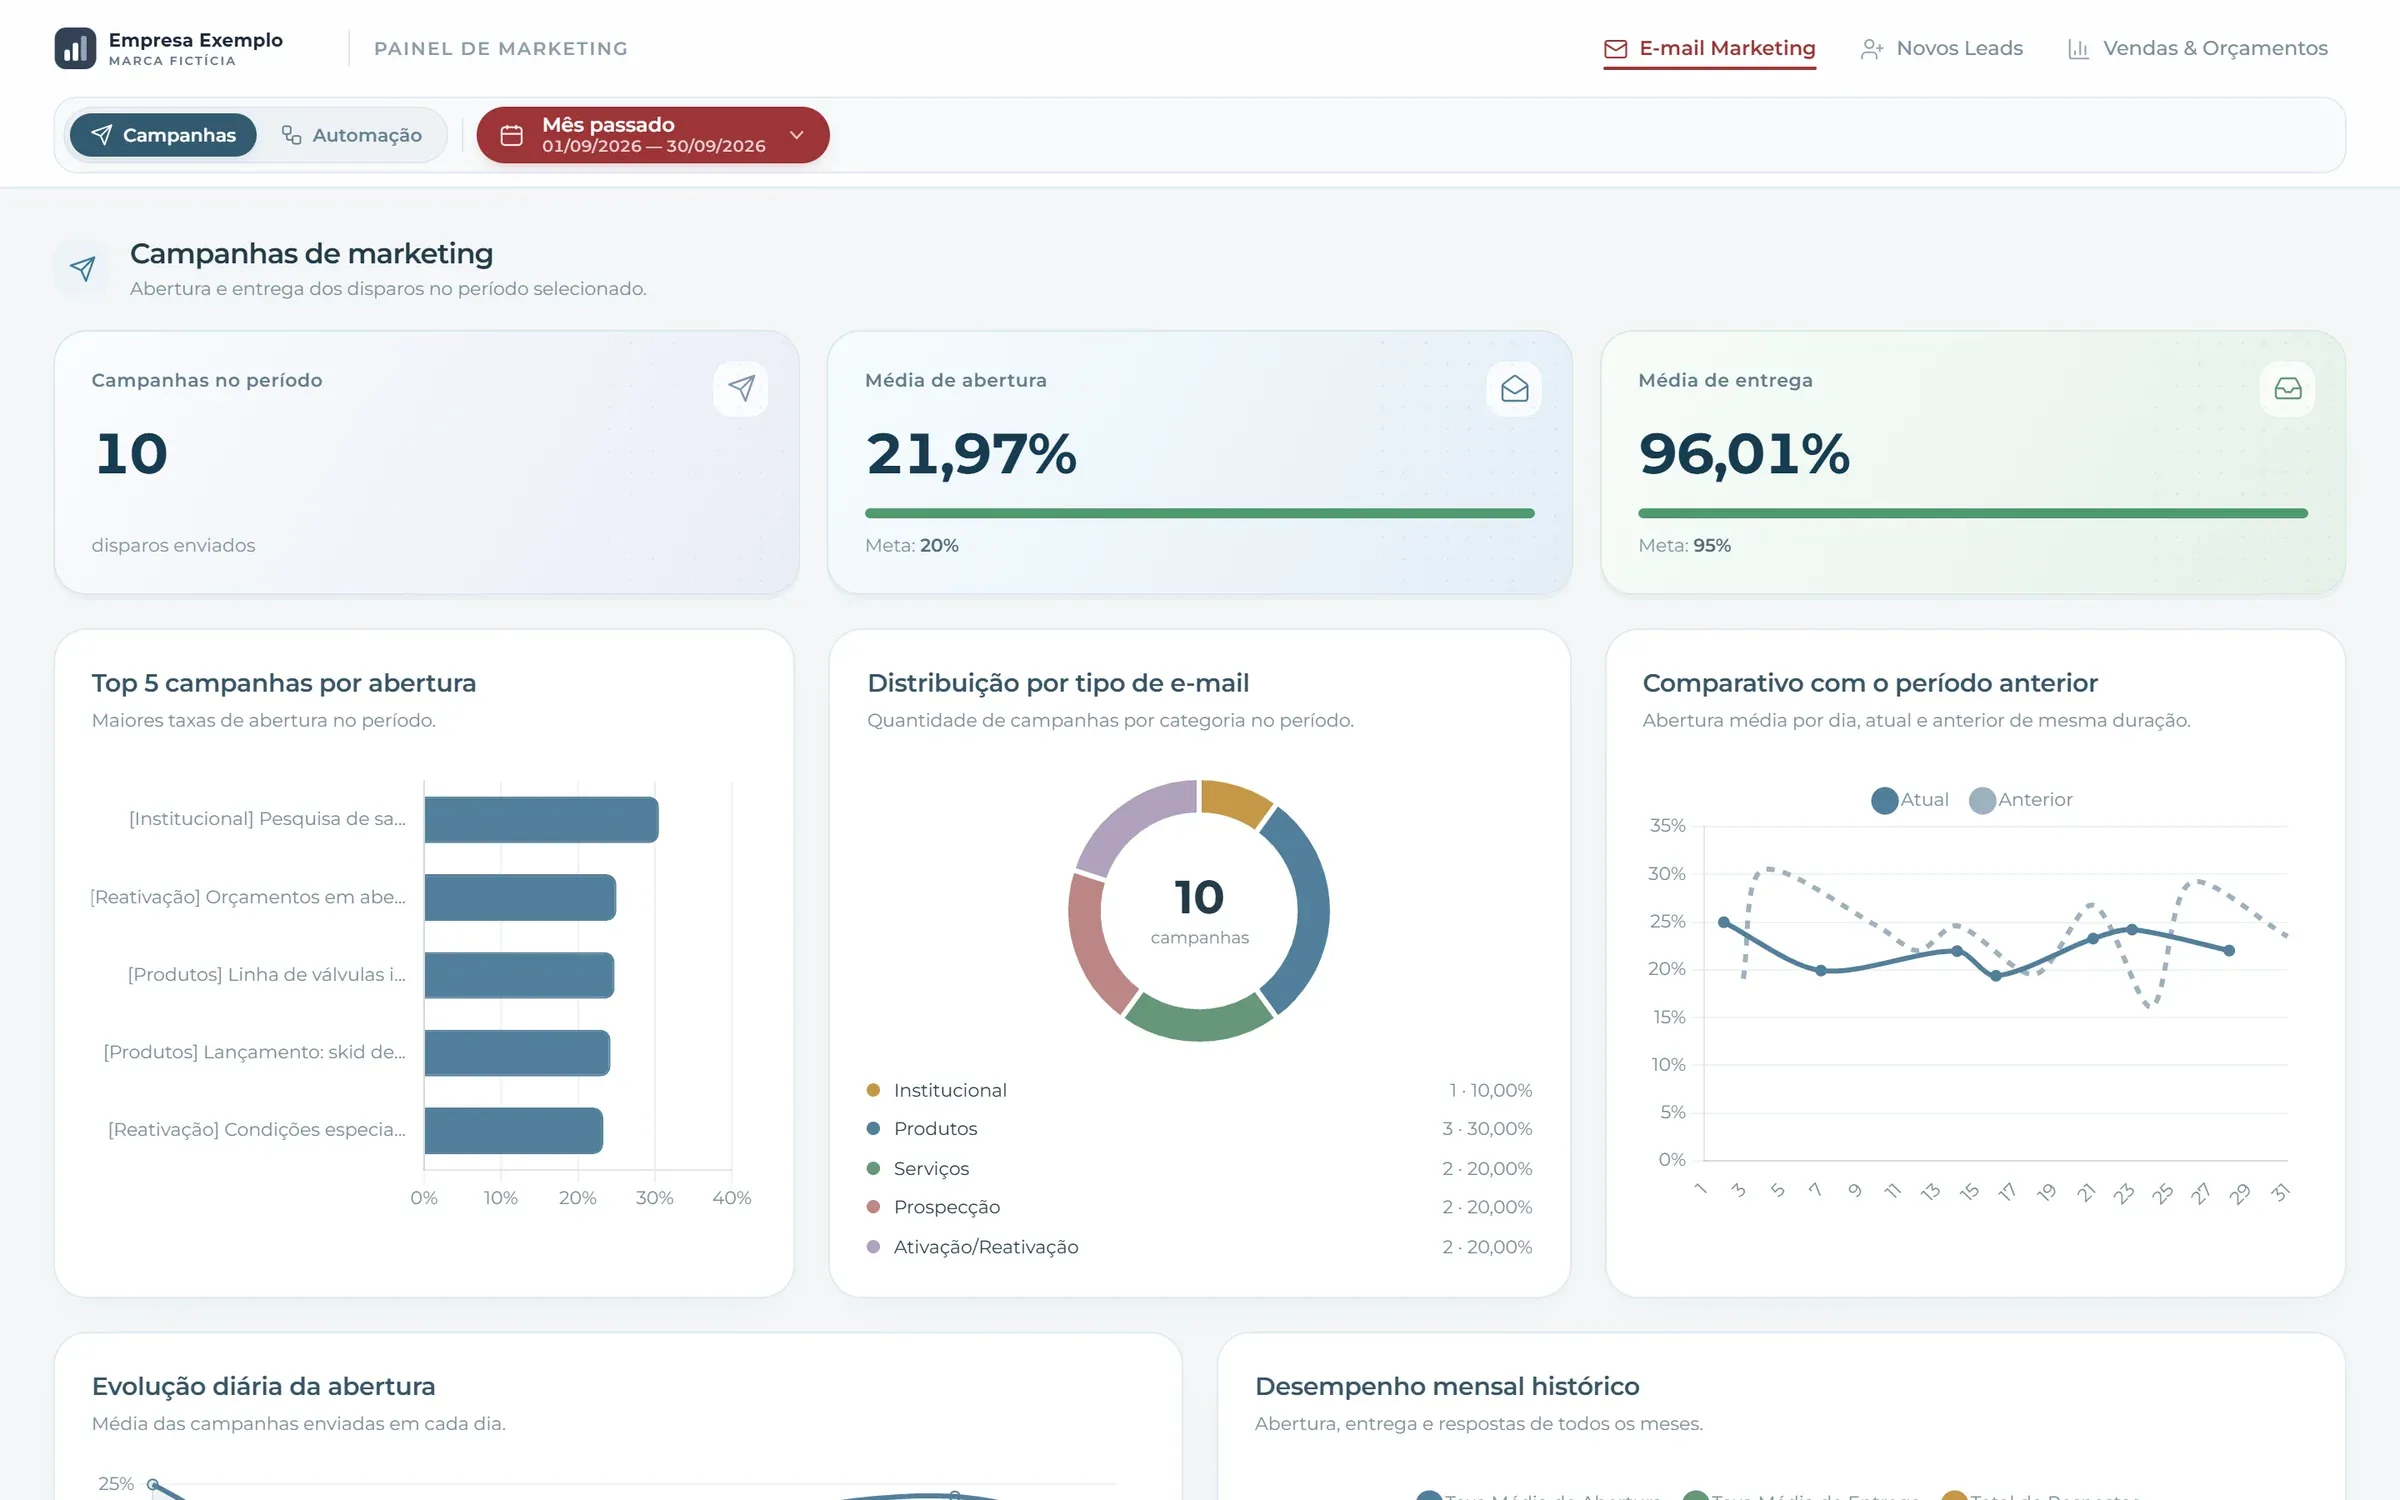The width and height of the screenshot is (2400, 1500).
Task: Click the chevron on the date range selector
Action: (x=797, y=135)
